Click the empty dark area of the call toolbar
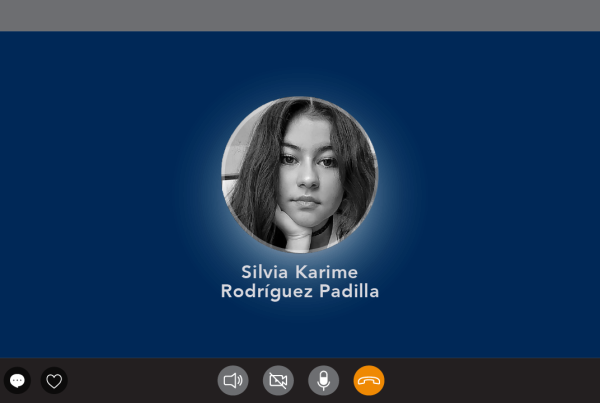Screen dimensions: 600x403 point(490,380)
